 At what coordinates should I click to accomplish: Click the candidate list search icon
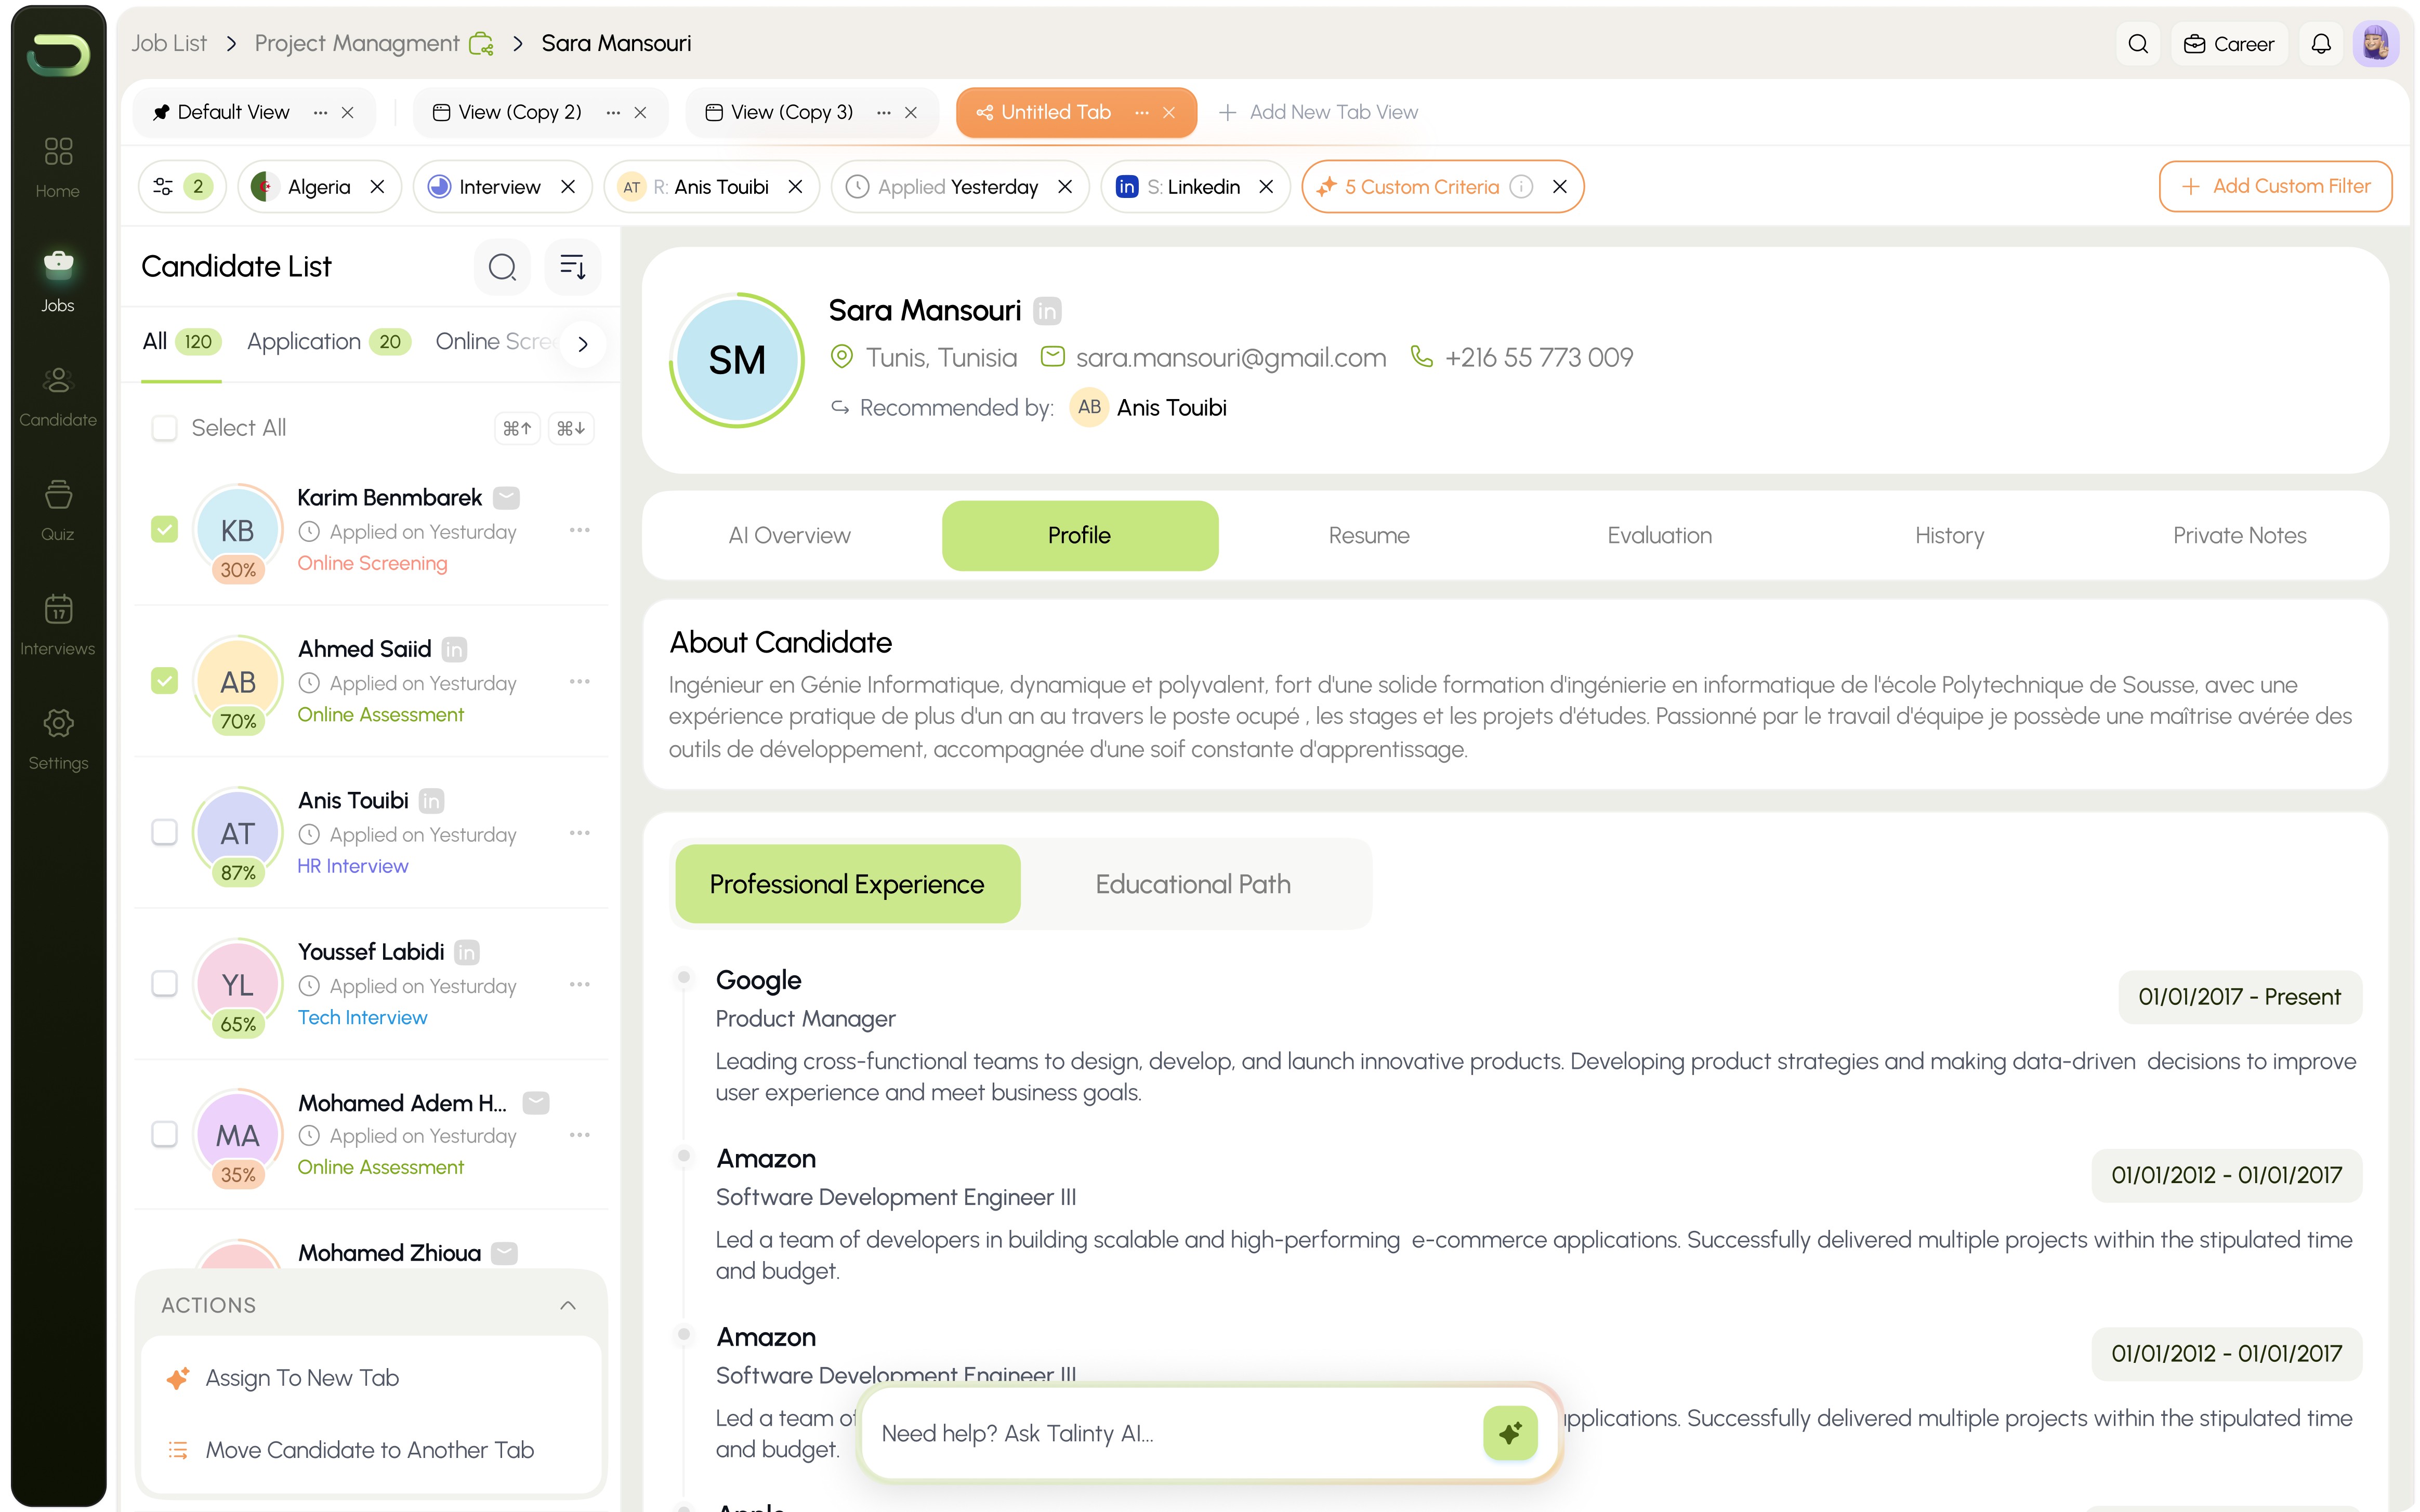point(502,267)
